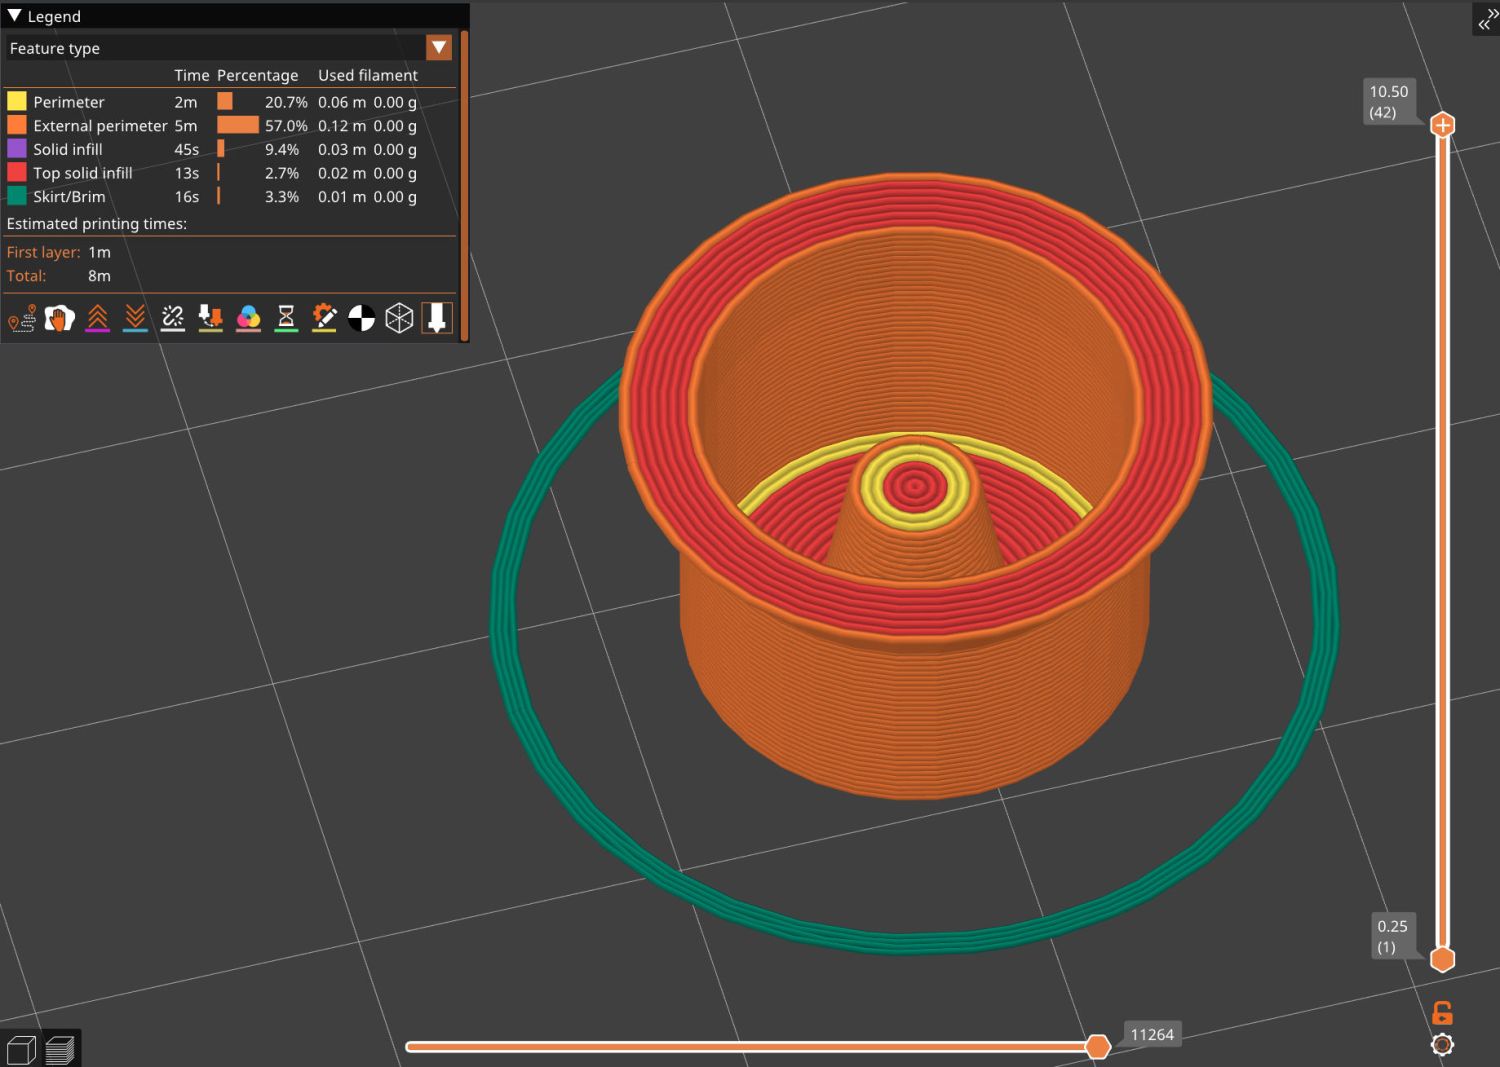Toggle custom G-code gear icon
Screen dimensions: 1500x1067
coord(324,318)
